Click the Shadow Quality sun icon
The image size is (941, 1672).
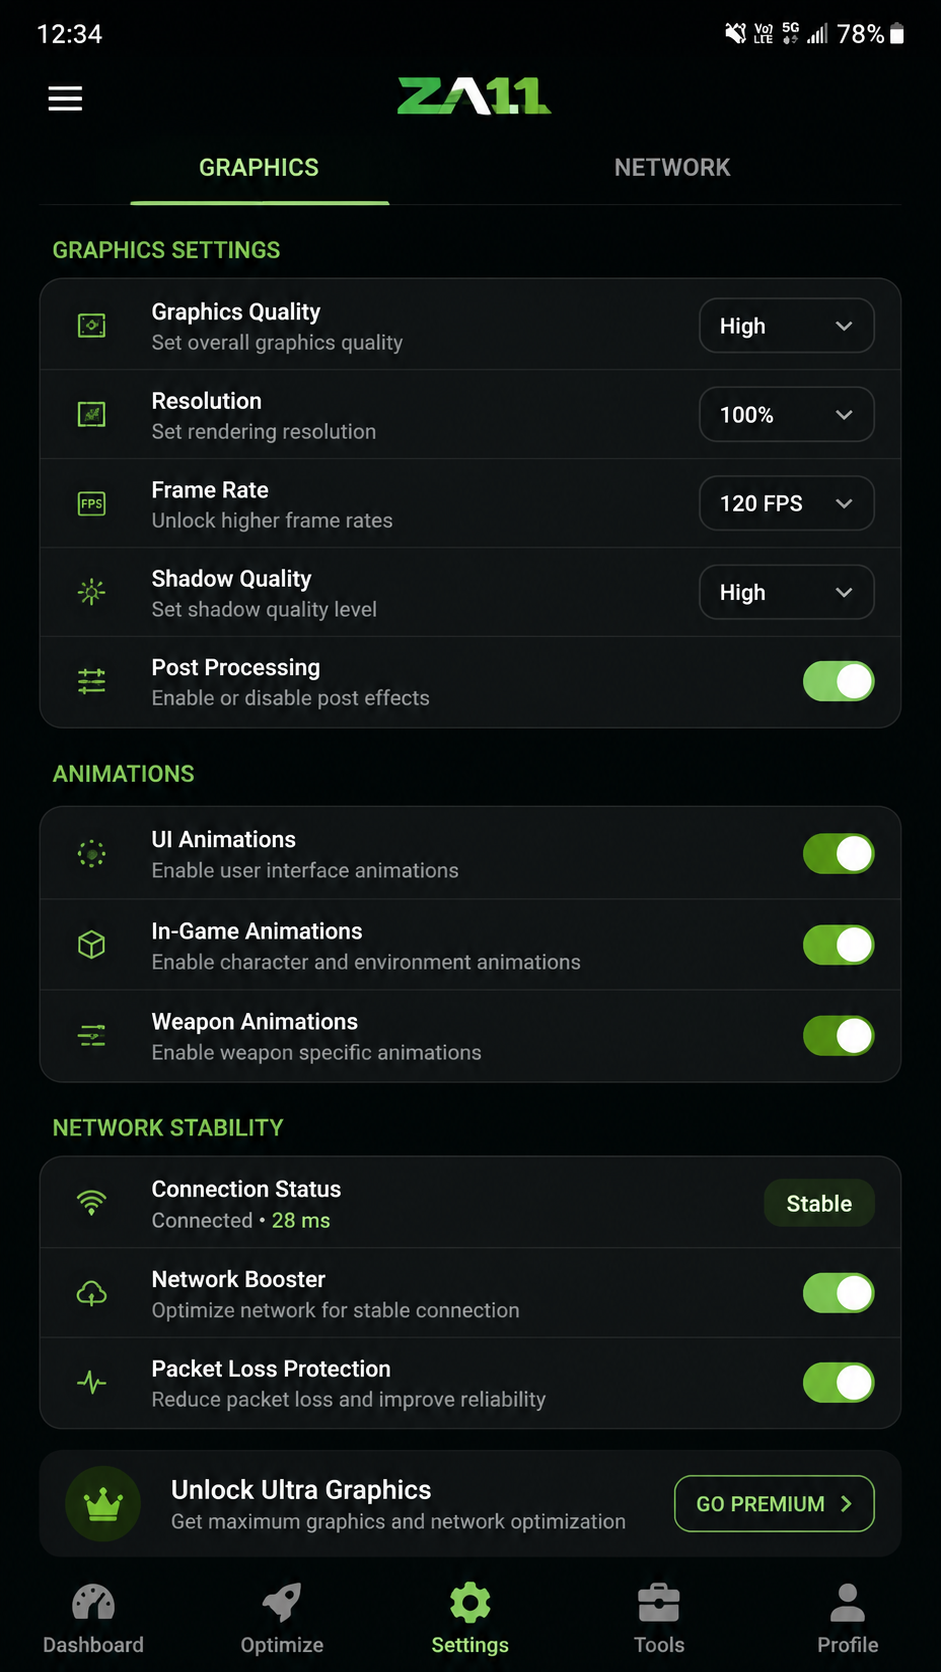coord(92,592)
